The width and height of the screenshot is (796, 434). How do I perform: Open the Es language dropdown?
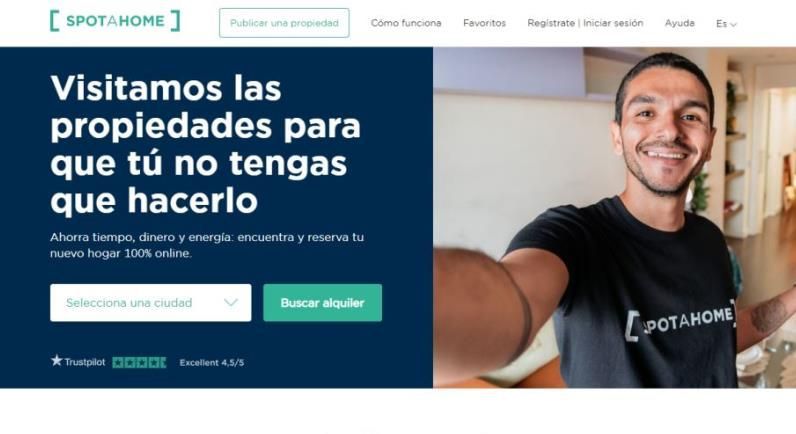pyautogui.click(x=726, y=23)
